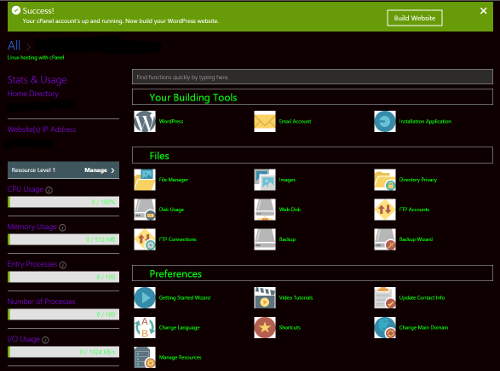
Task: Open the Images icon
Action: pyautogui.click(x=265, y=180)
